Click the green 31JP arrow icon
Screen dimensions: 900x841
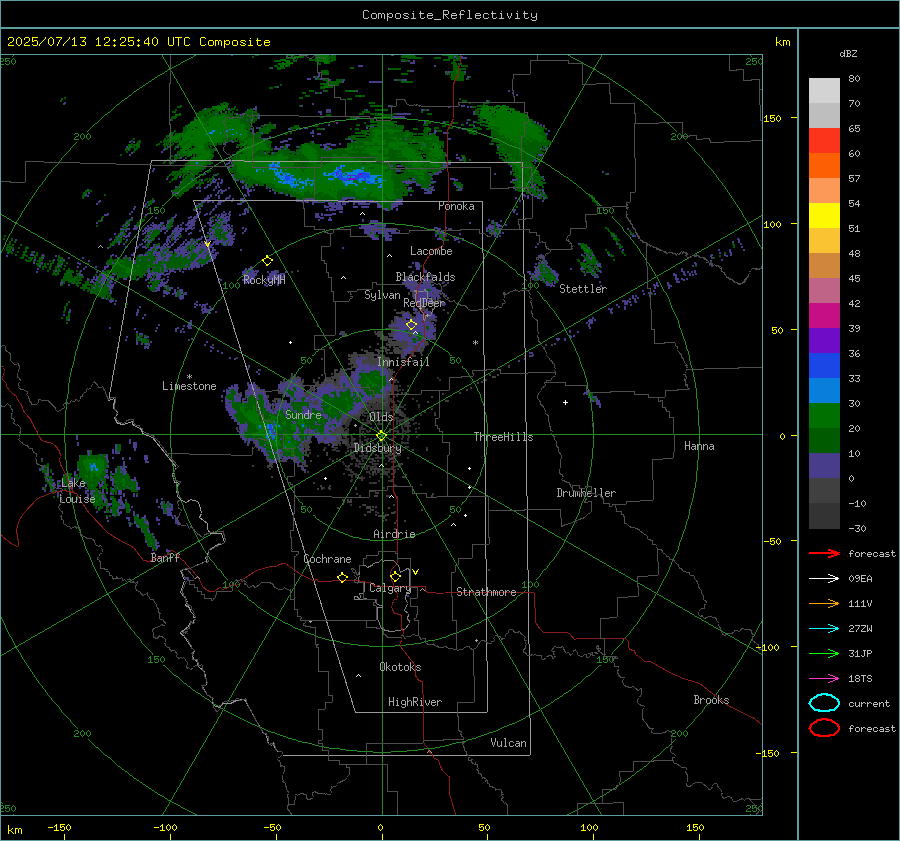(824, 653)
